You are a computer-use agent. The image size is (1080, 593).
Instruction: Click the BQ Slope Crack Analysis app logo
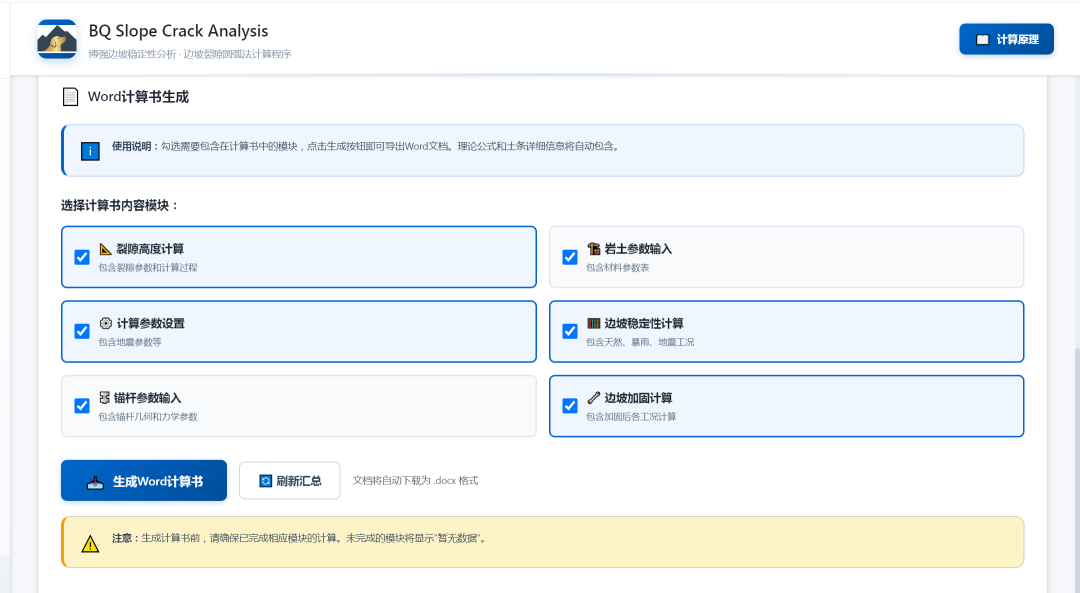coord(57,39)
